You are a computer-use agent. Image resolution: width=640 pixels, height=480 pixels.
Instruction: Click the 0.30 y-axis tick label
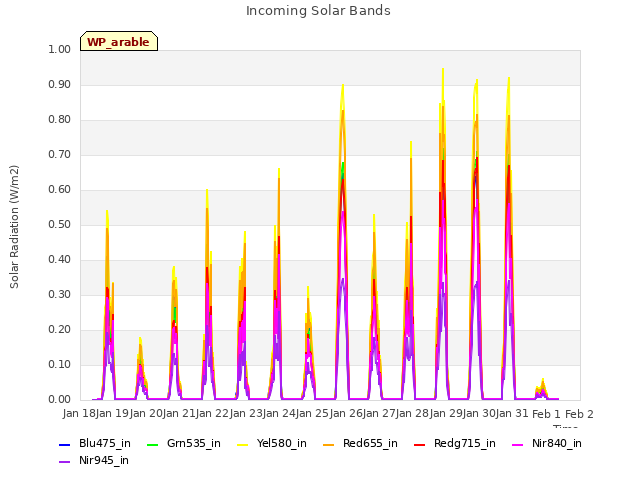pyautogui.click(x=60, y=295)
